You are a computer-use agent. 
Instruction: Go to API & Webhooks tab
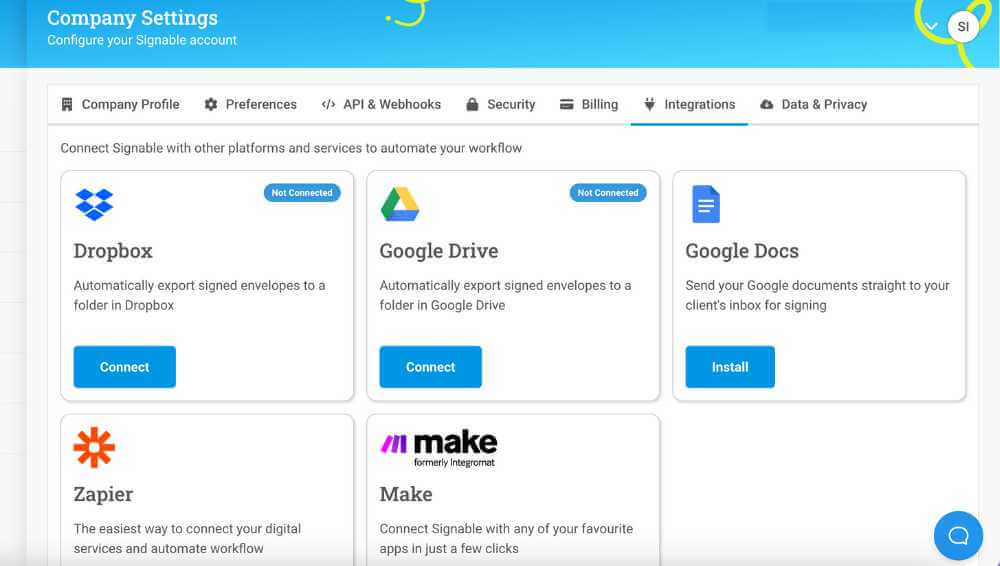(x=381, y=104)
